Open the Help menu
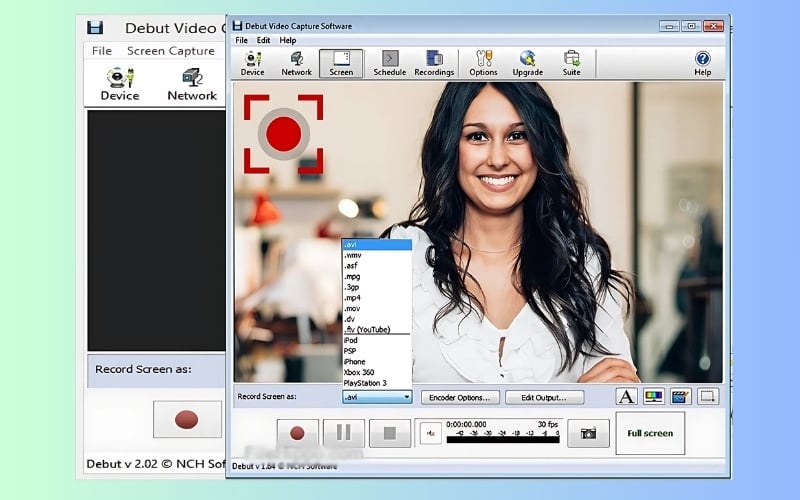 click(288, 40)
